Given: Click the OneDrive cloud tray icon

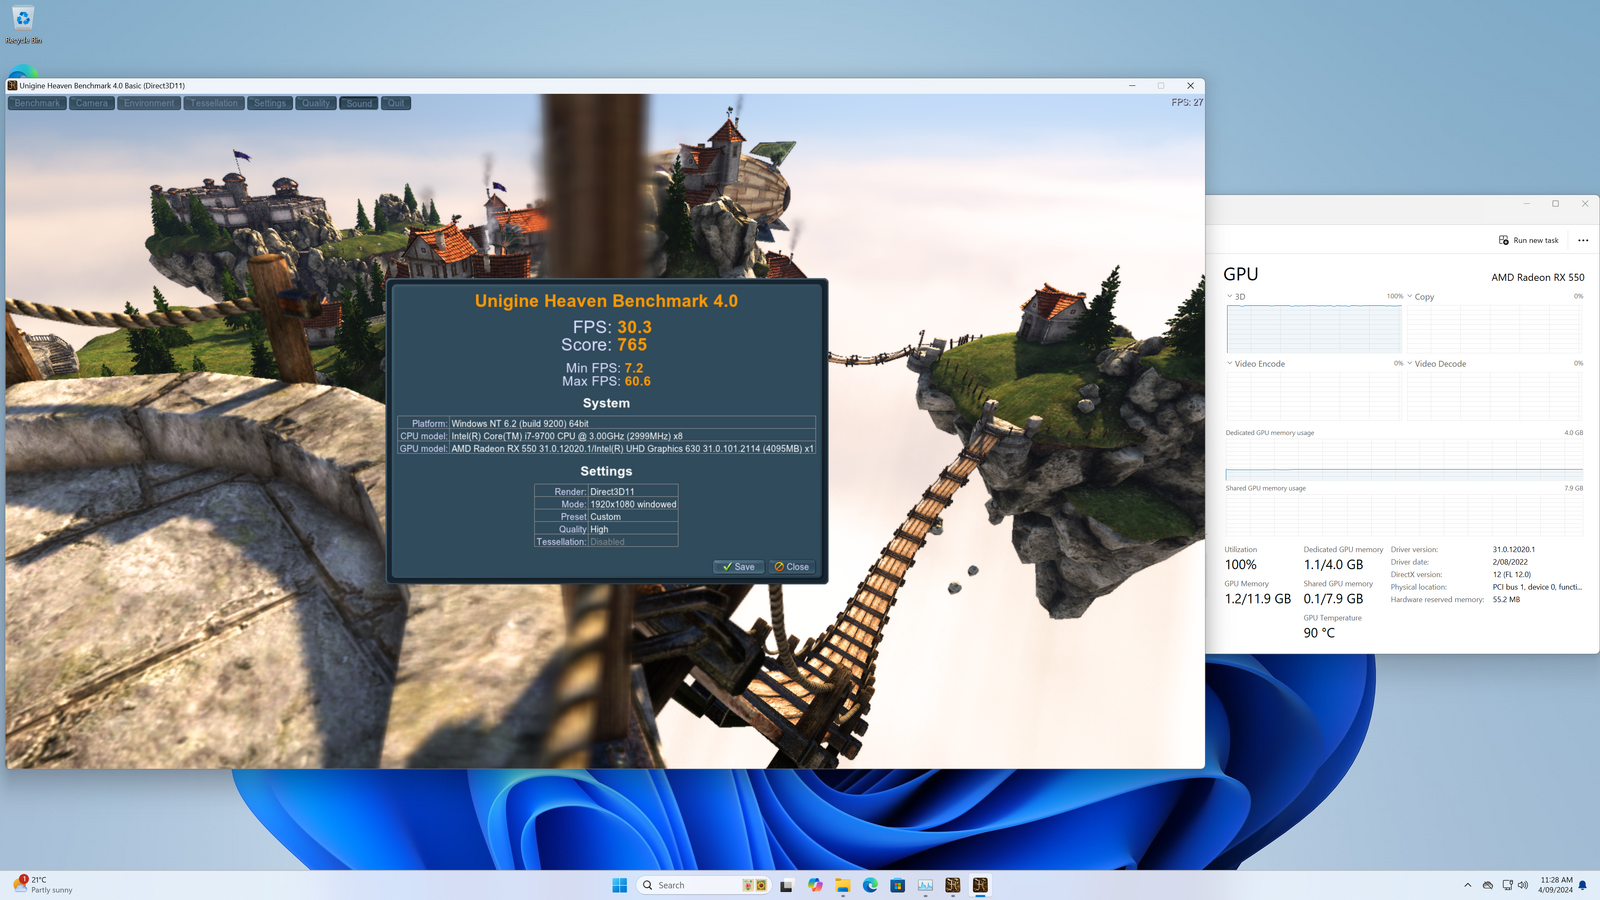Looking at the screenshot, I should (1488, 885).
